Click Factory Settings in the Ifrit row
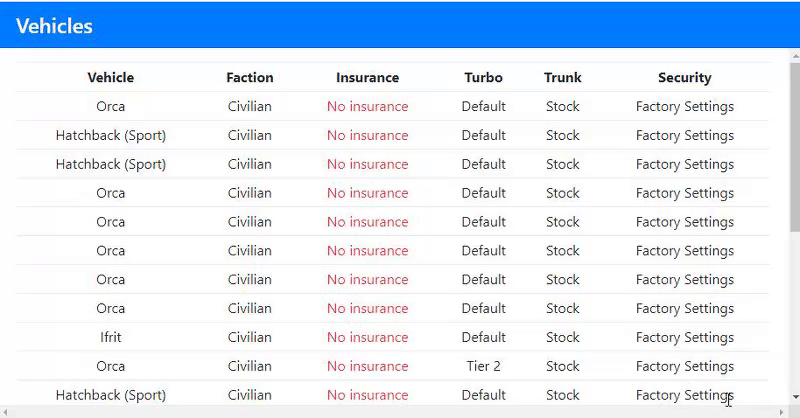Screen dimensions: 800x418 click(684, 337)
